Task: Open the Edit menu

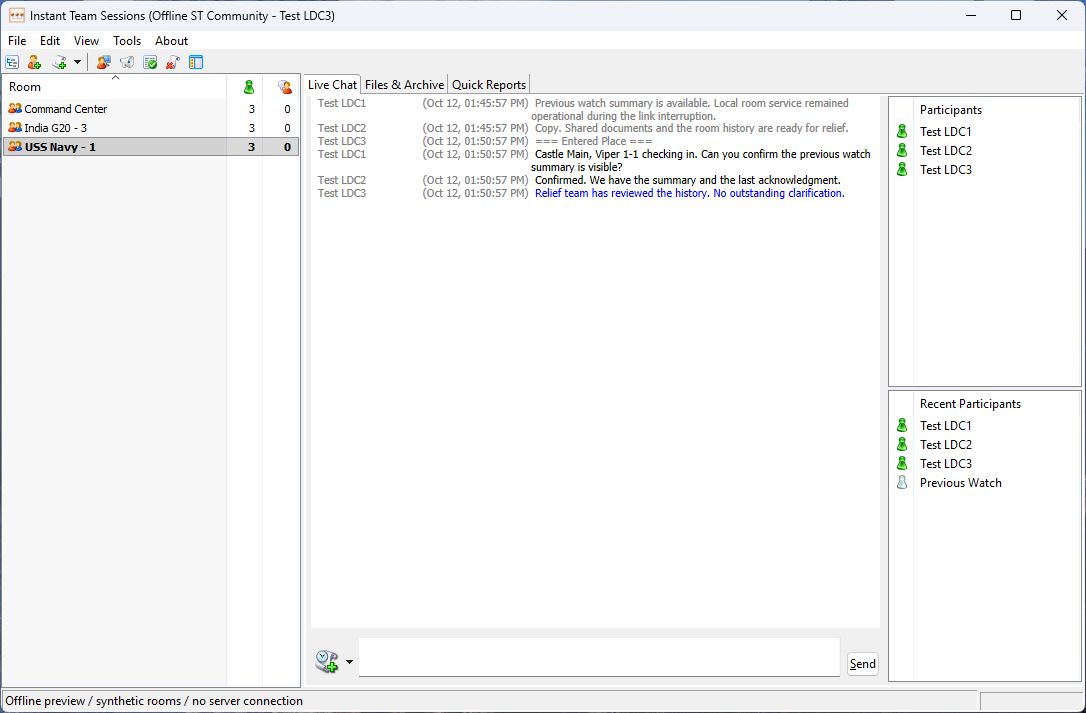Action: click(x=50, y=41)
